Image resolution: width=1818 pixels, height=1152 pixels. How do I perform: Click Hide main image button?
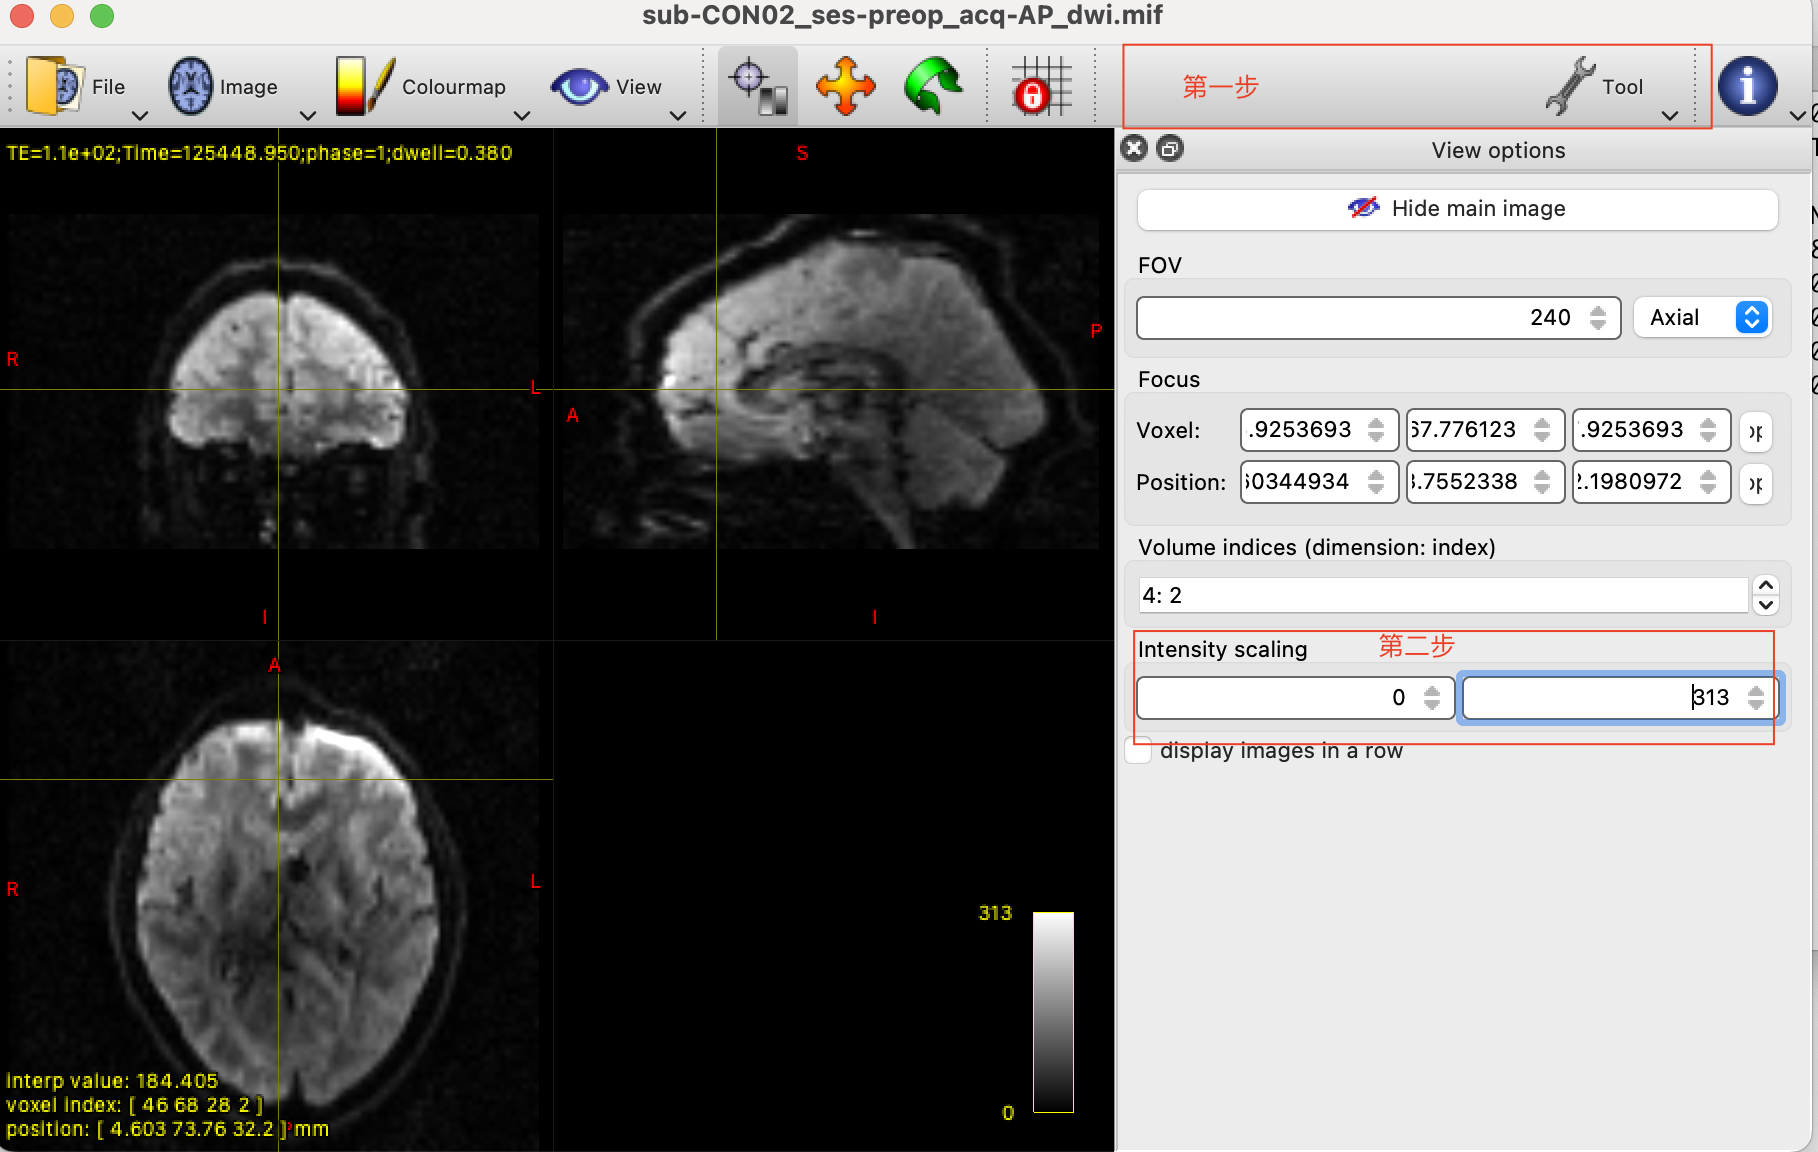1457,209
